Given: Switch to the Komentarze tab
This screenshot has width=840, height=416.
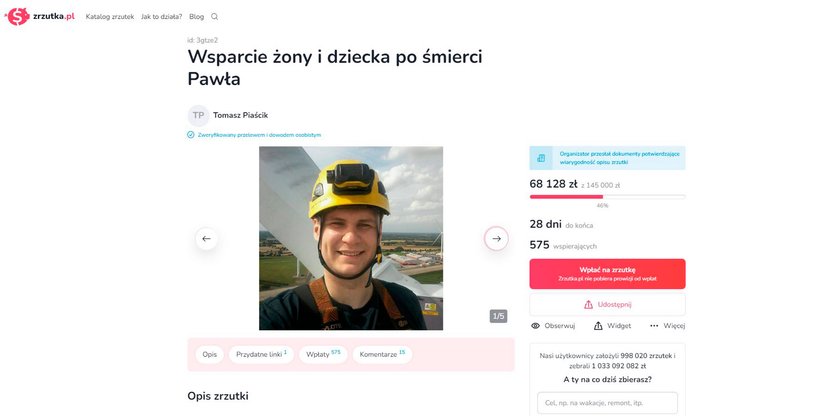Looking at the screenshot, I should [x=382, y=354].
